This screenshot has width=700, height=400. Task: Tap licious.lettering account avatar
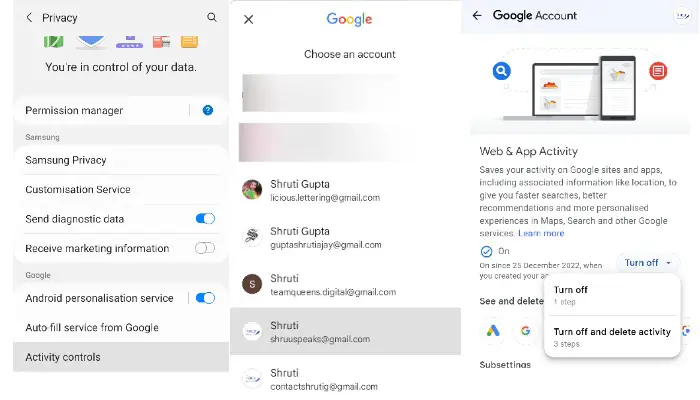tap(252, 190)
